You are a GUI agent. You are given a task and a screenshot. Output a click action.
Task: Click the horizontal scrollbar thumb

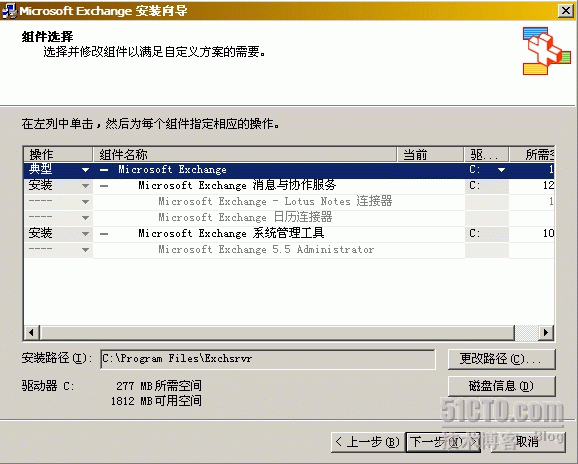click(277, 332)
